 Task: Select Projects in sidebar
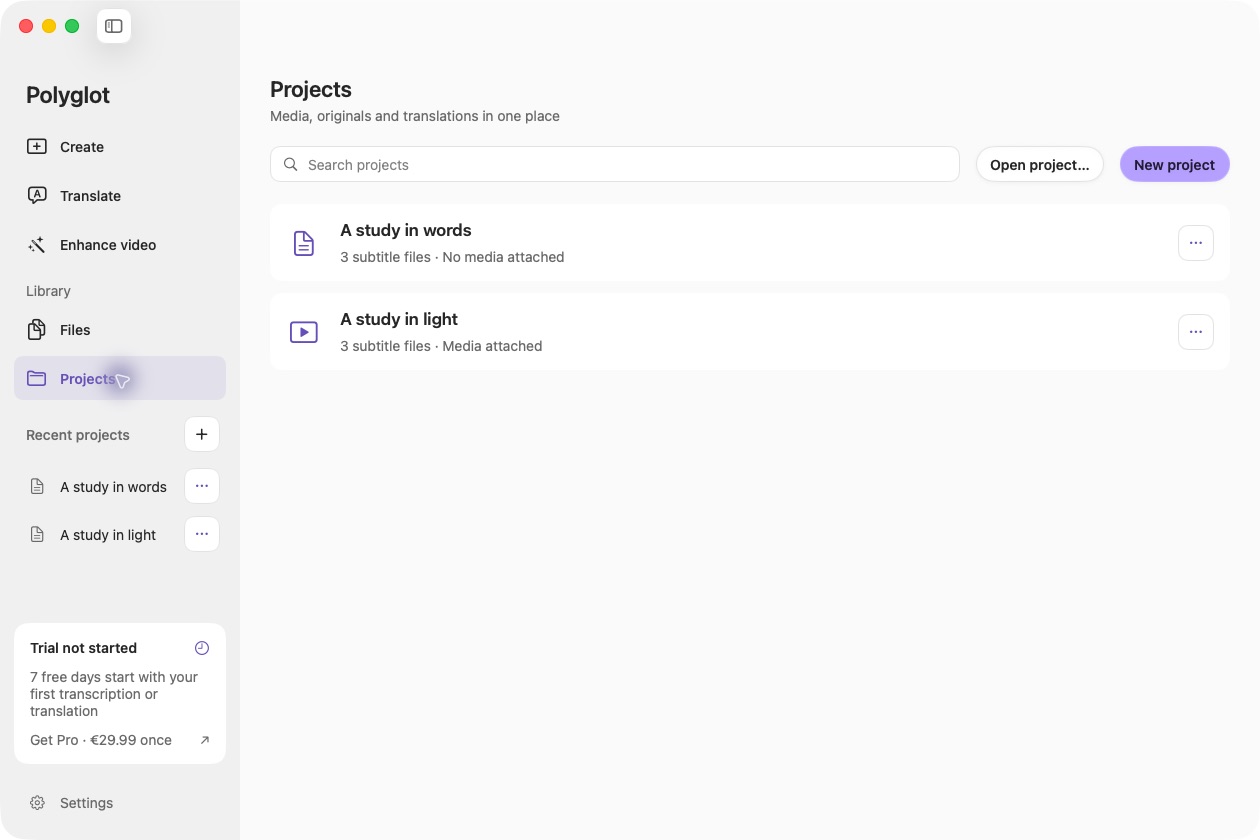click(x=120, y=378)
